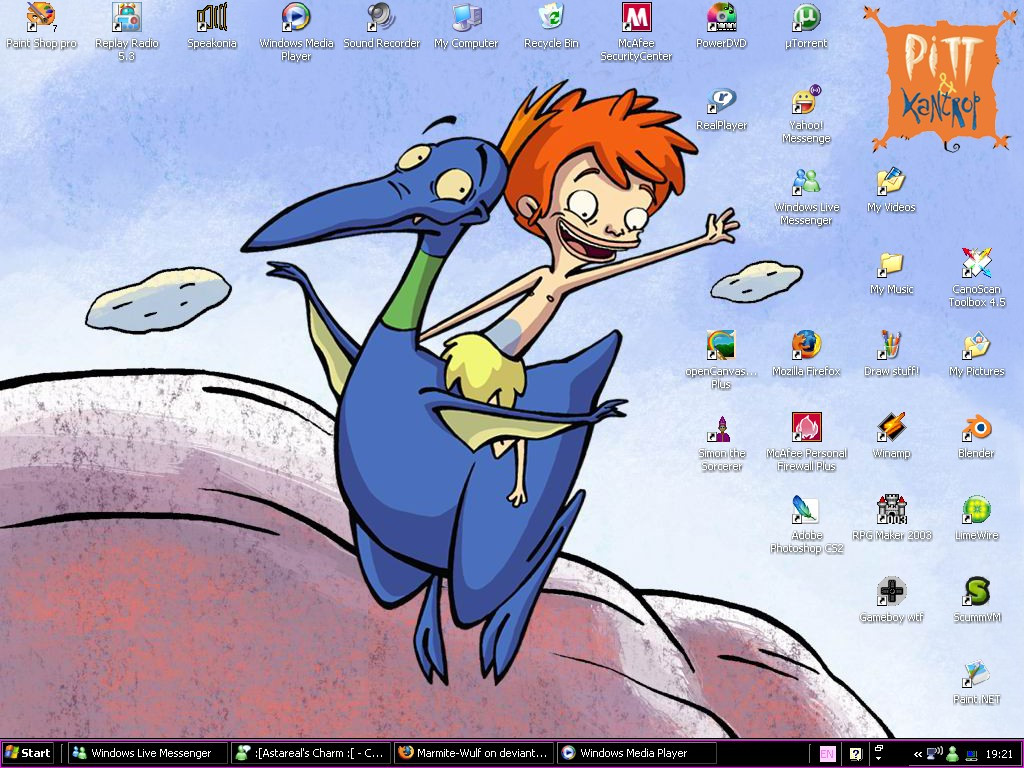The height and width of the screenshot is (768, 1024).
Task: Click the green Messenger buddy tray icon
Action: pos(953,754)
